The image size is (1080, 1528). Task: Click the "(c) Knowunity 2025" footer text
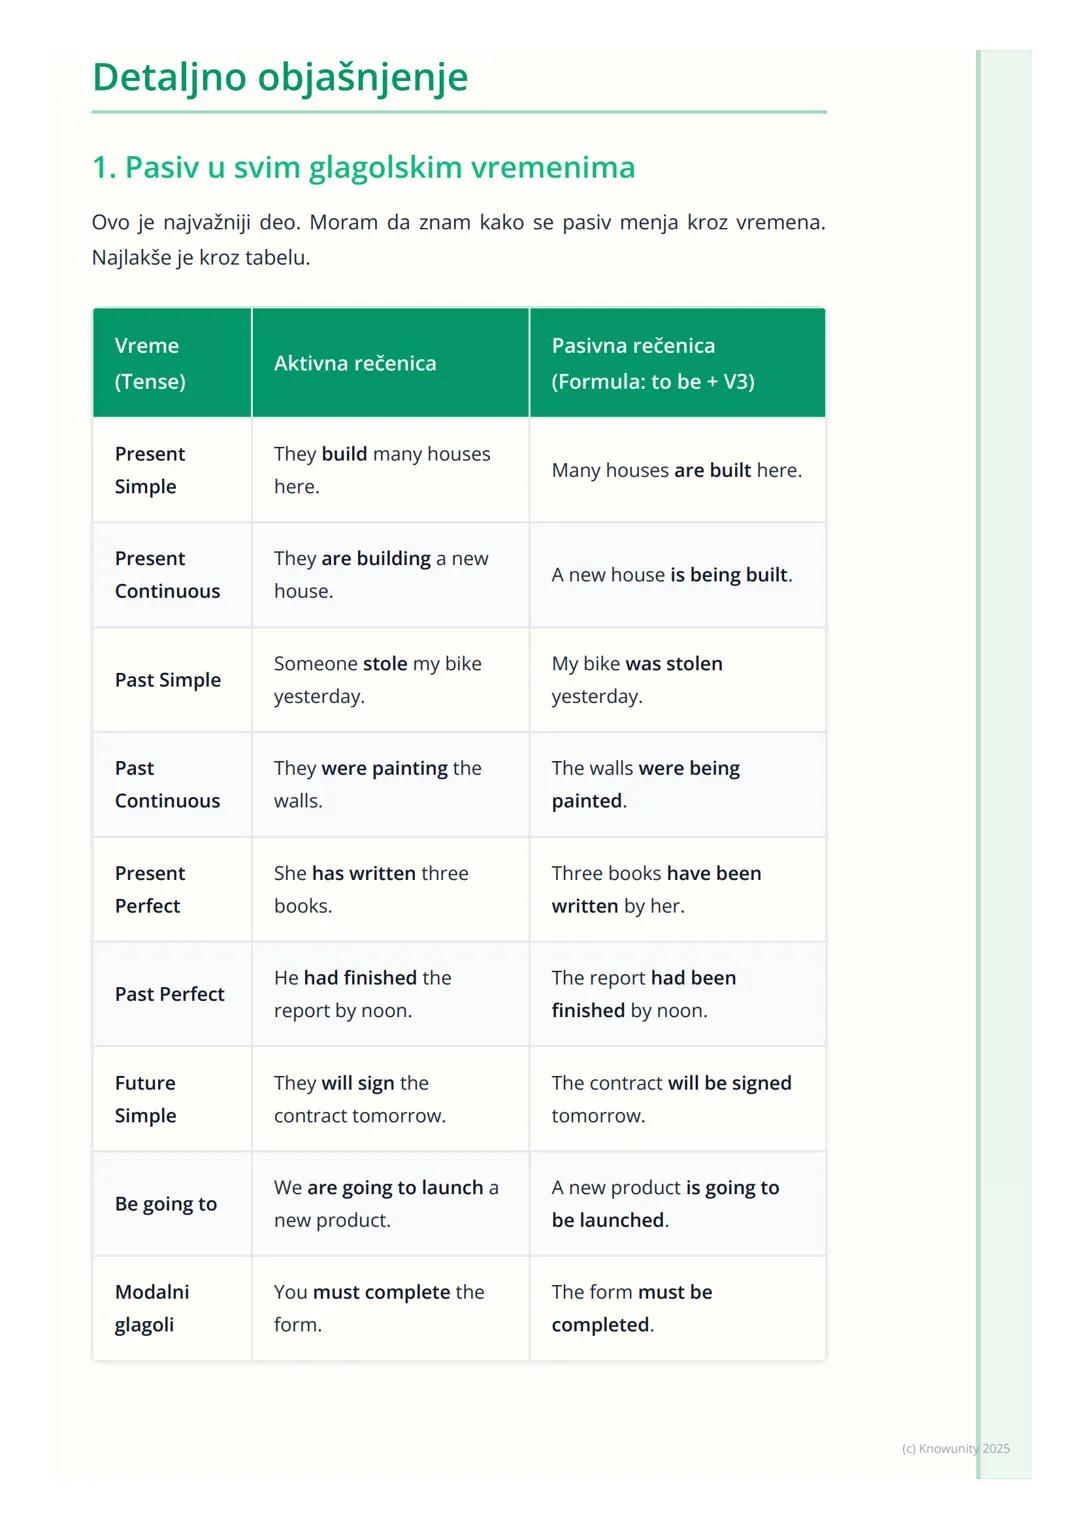coord(955,1448)
